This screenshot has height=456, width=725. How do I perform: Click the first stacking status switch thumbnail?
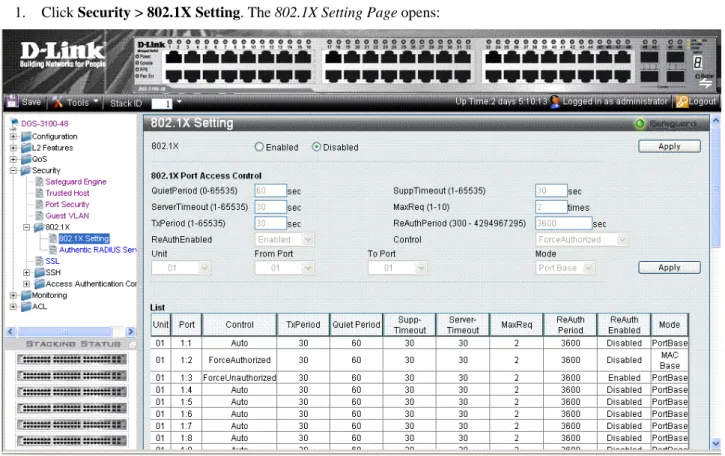pyautogui.click(x=72, y=359)
